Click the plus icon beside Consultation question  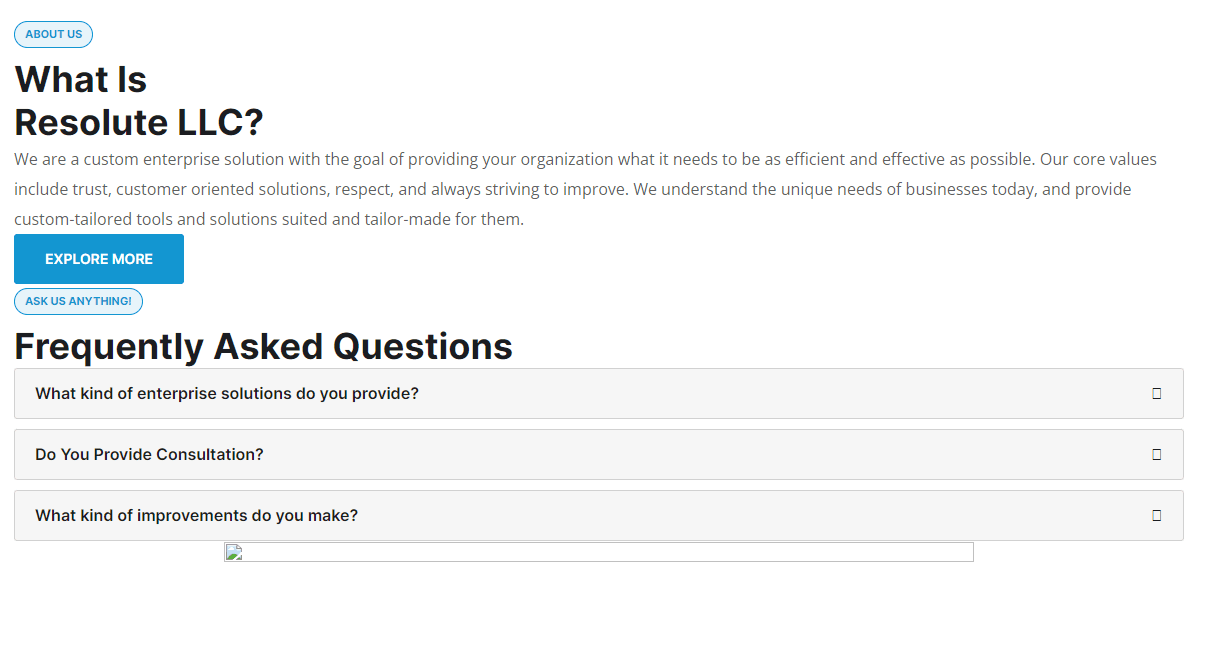coord(1156,455)
